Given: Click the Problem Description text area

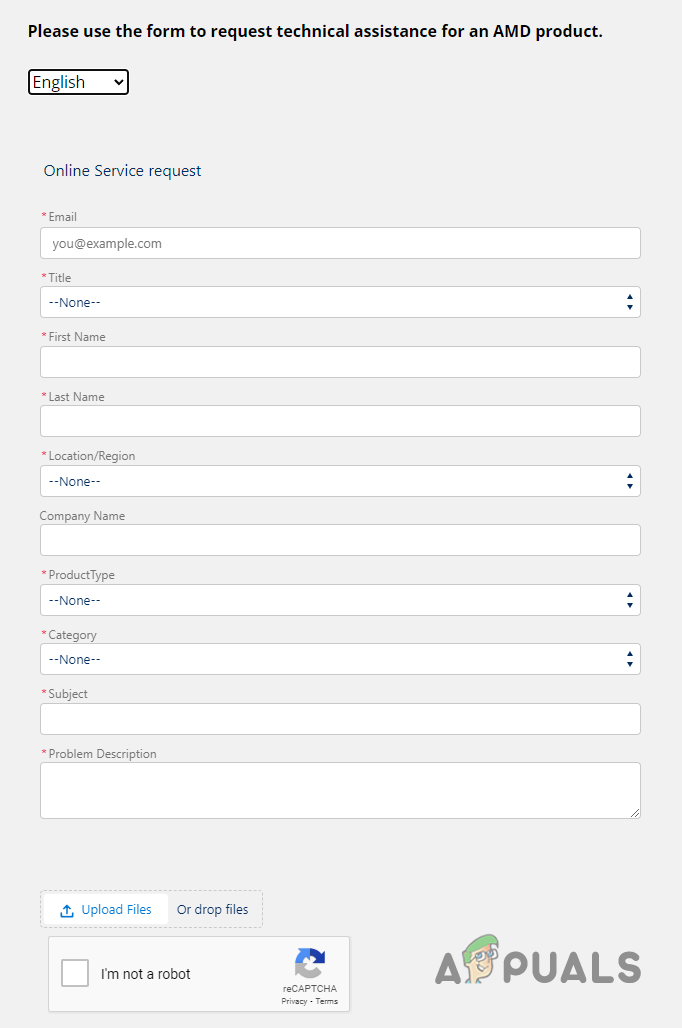Looking at the screenshot, I should tap(340, 790).
